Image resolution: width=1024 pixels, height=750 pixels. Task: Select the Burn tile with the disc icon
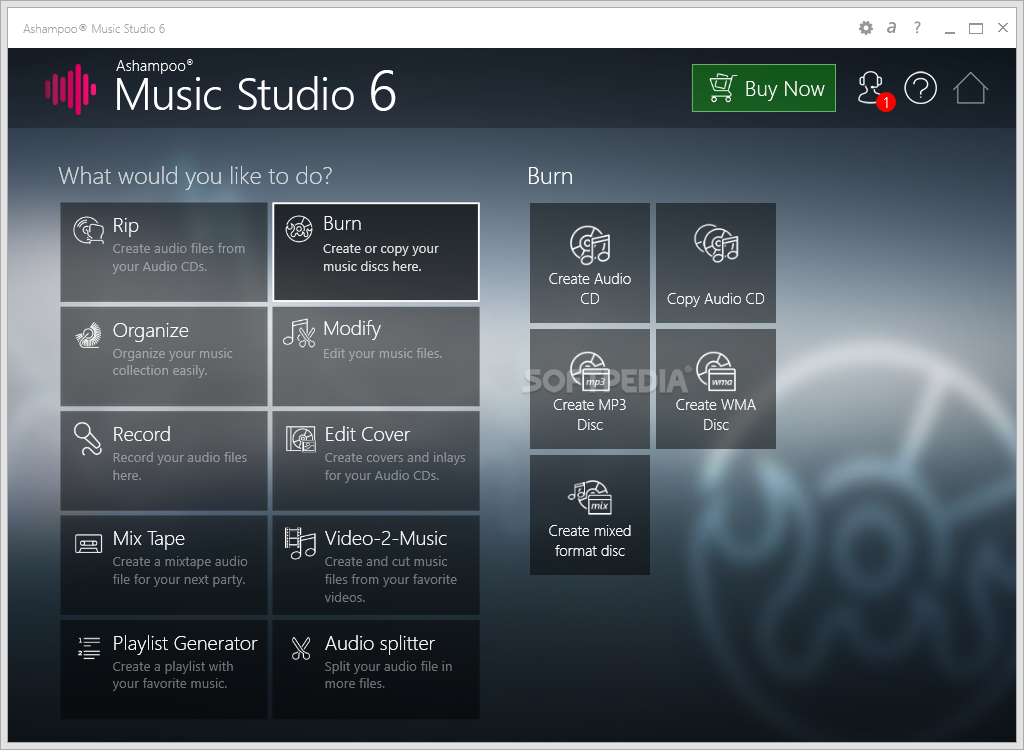[376, 252]
